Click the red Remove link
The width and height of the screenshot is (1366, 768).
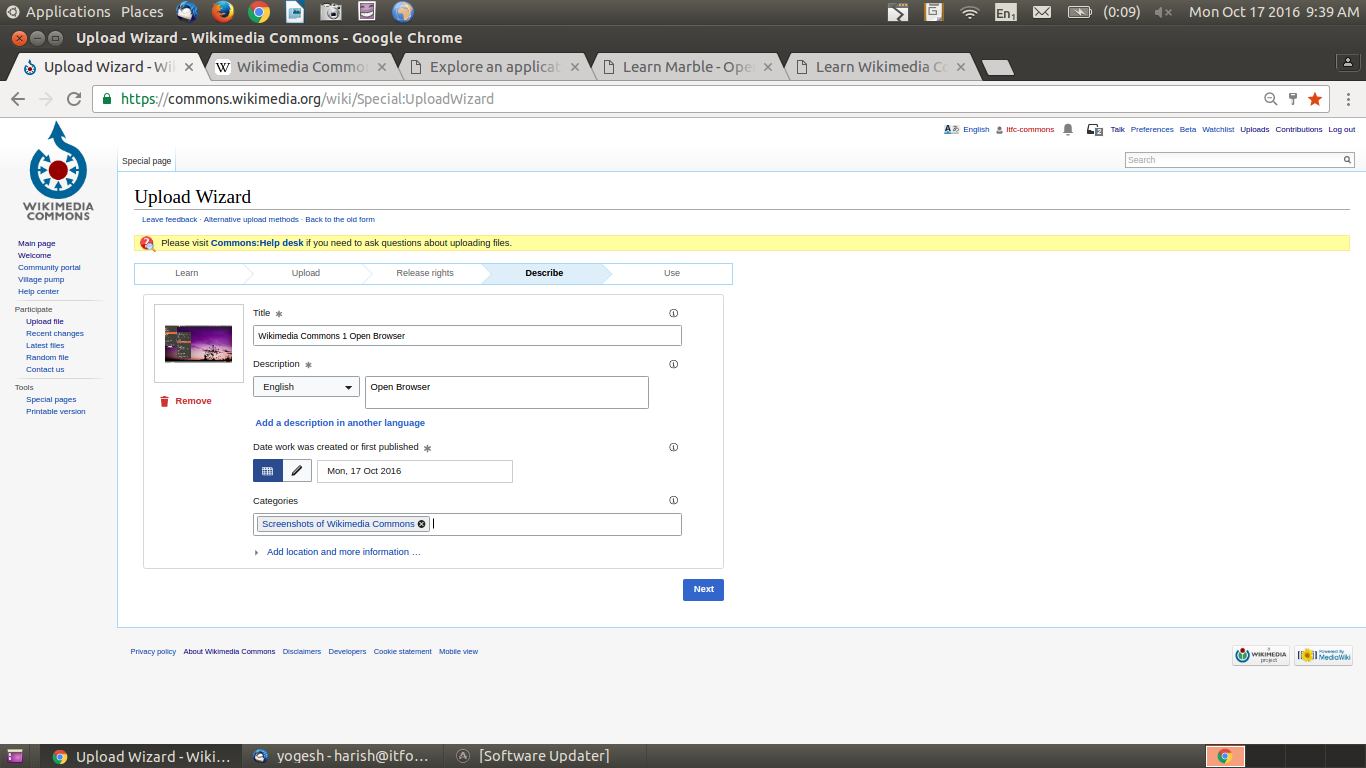(x=186, y=401)
